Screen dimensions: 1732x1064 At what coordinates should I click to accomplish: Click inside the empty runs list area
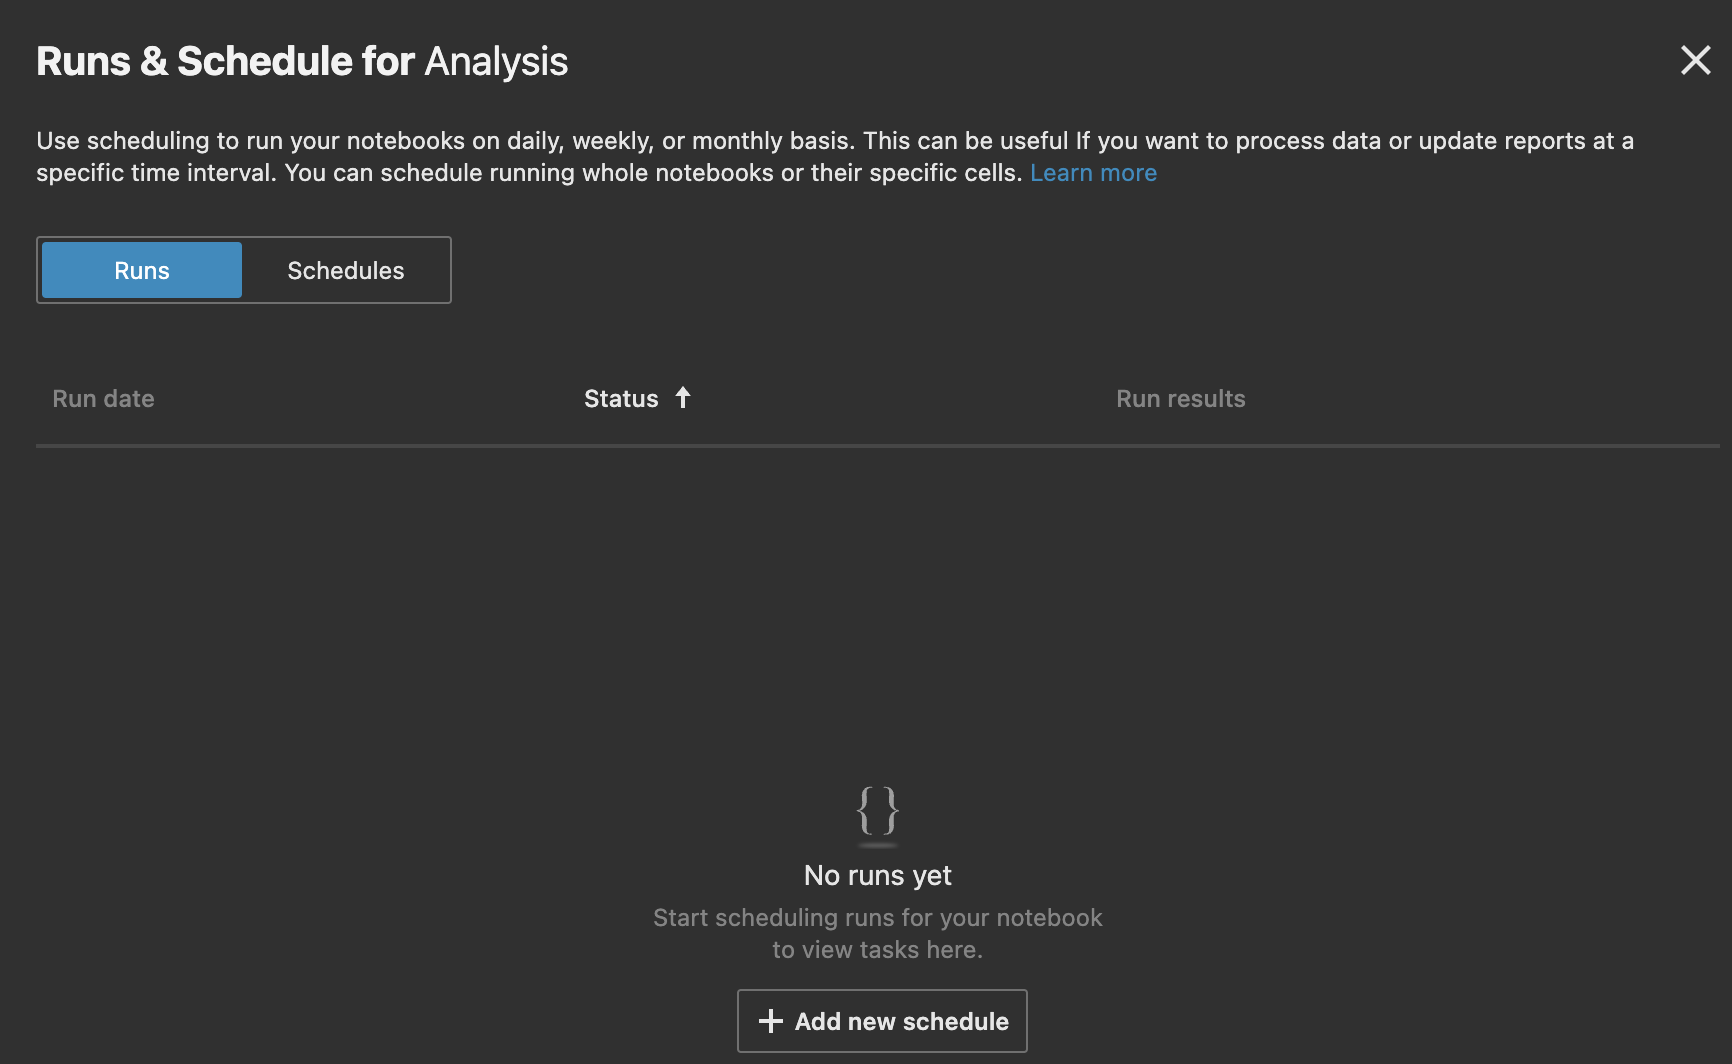[866, 600]
